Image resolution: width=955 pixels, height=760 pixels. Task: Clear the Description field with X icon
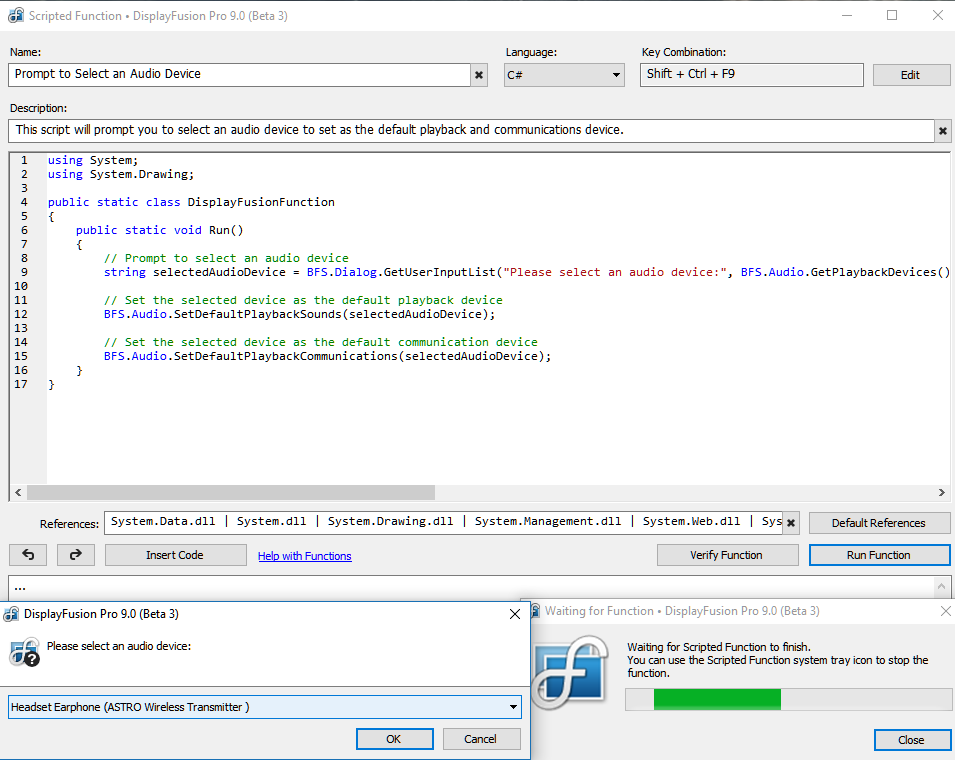coord(943,130)
